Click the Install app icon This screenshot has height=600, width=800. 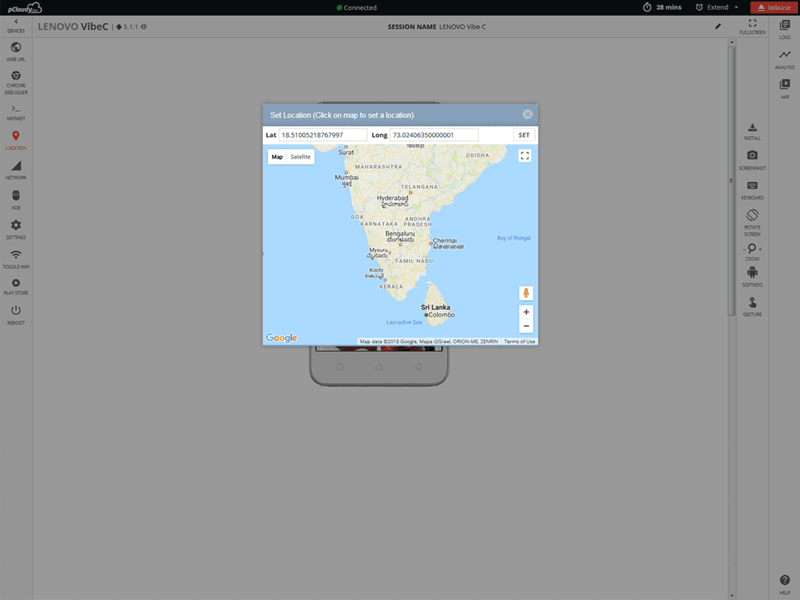[x=752, y=128]
